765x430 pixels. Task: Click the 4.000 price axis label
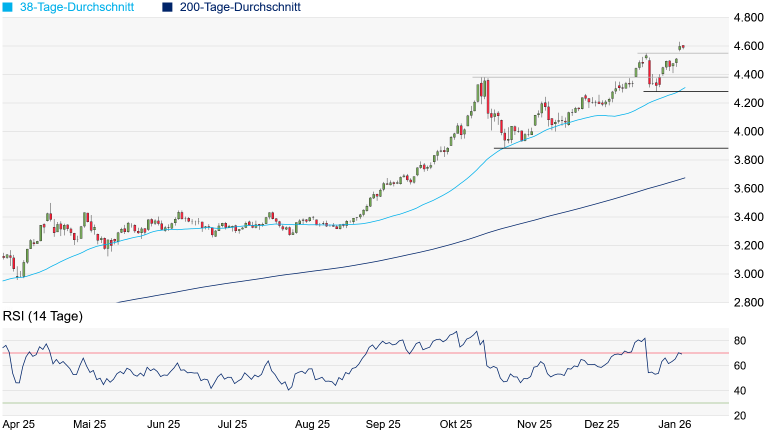745,132
